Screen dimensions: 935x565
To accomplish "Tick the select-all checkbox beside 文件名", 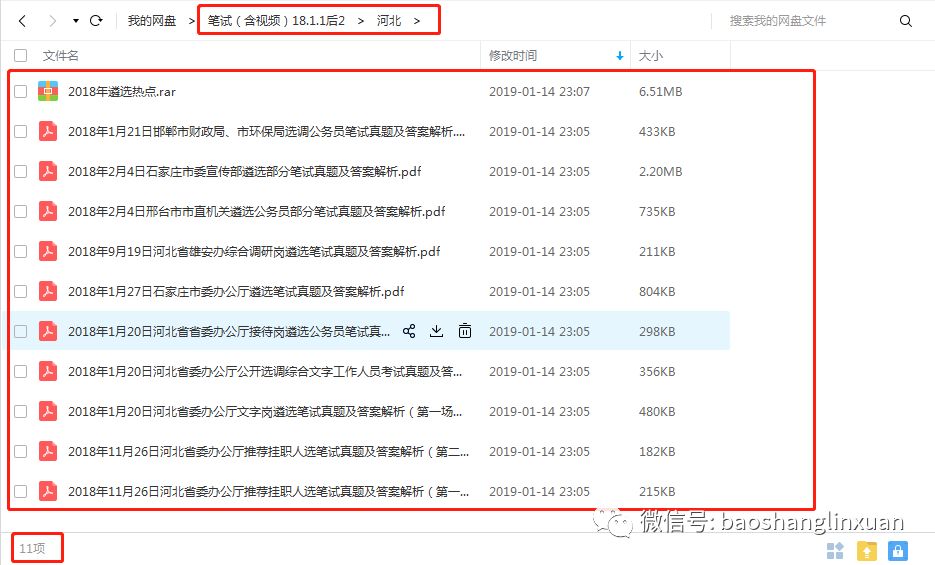I will [x=21, y=55].
